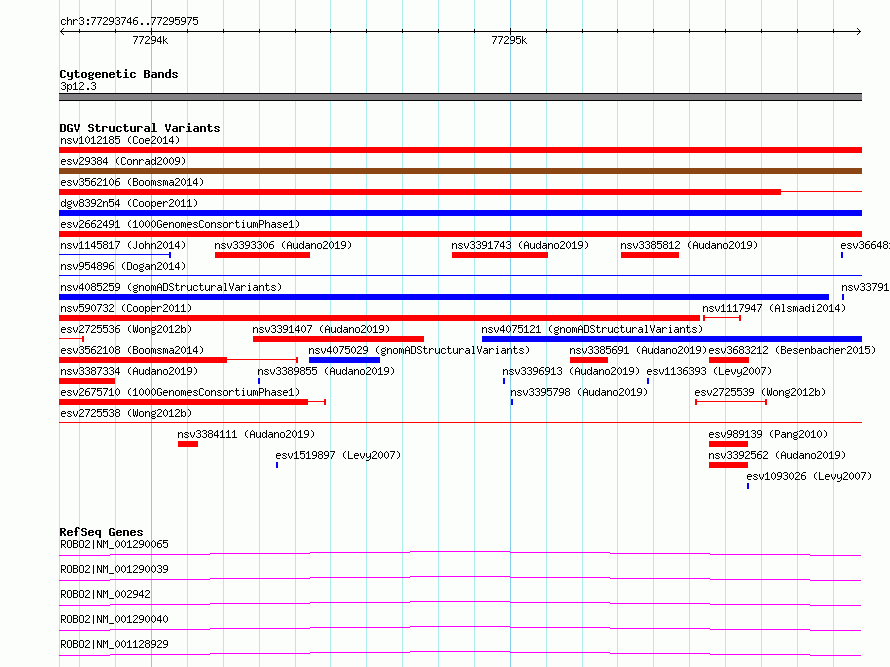Image resolution: width=890 pixels, height=667 pixels.
Task: Click the ROBO2|NM_001128929 transcript label
Action: pos(114,644)
